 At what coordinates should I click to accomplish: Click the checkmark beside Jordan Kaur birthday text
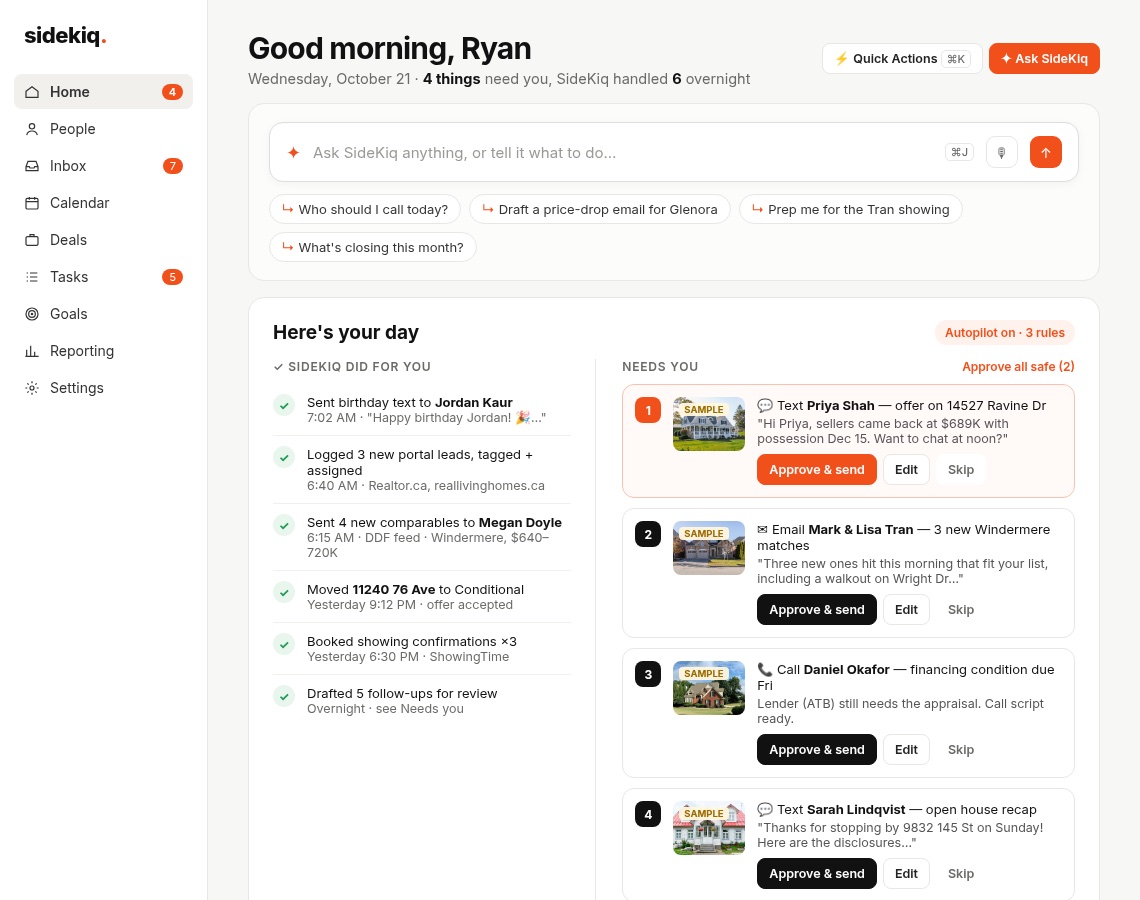[284, 406]
